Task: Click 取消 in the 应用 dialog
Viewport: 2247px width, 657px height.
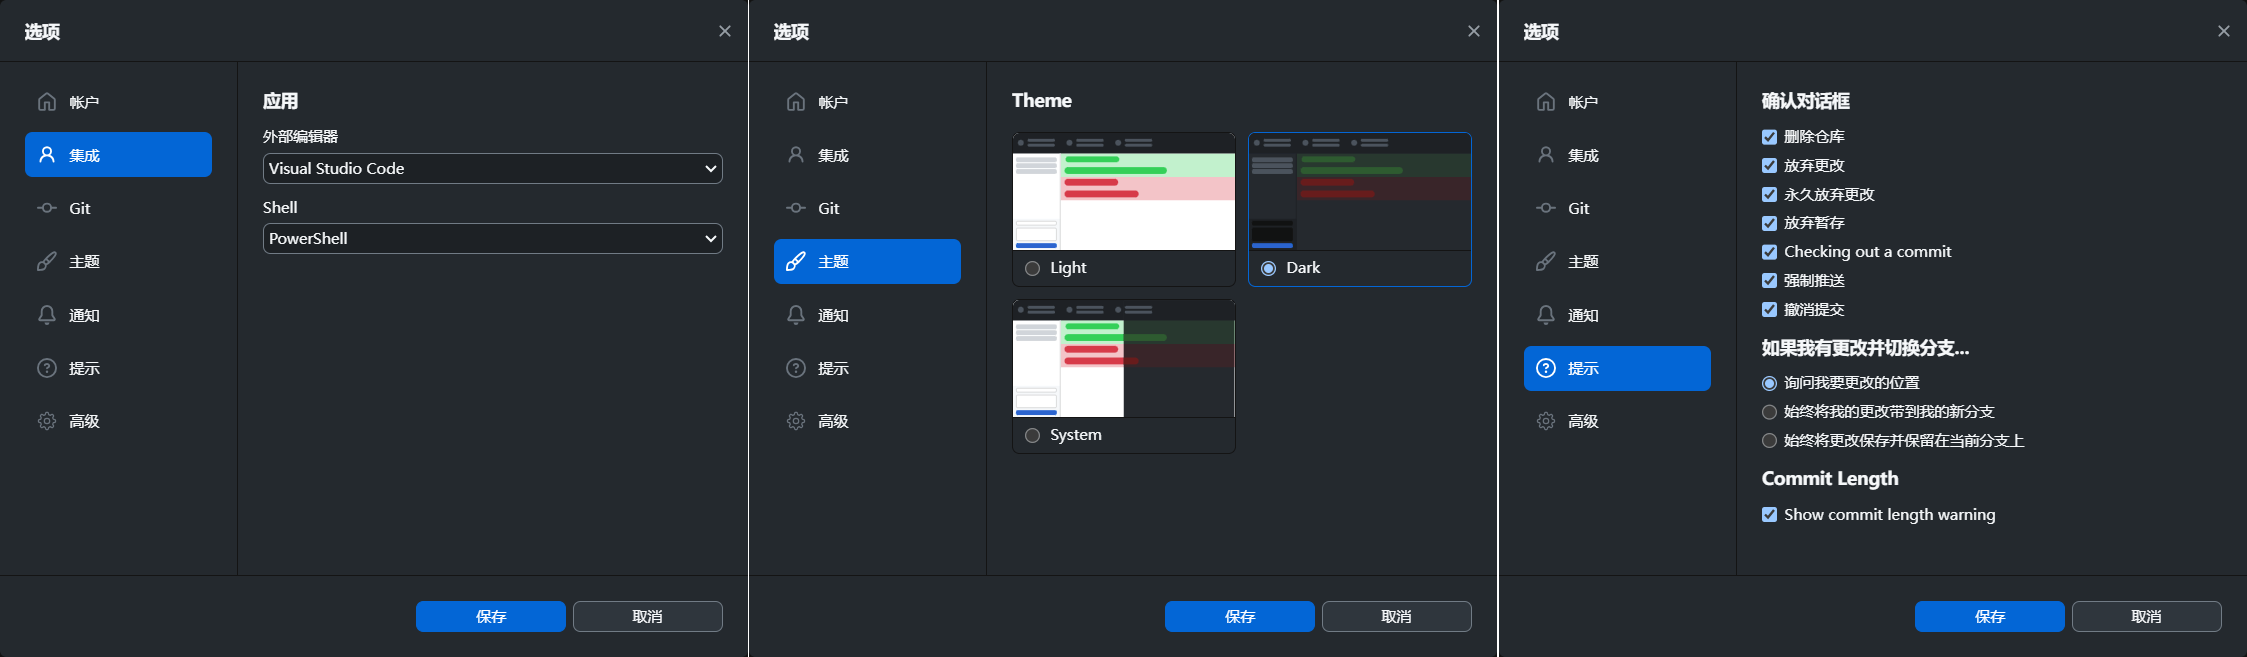Action: 647,616
